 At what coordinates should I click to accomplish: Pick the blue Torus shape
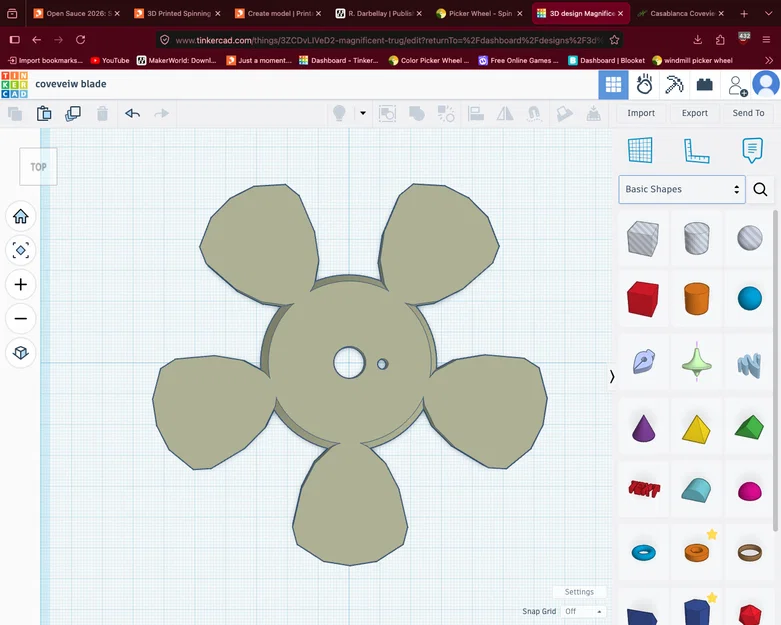pyautogui.click(x=644, y=552)
